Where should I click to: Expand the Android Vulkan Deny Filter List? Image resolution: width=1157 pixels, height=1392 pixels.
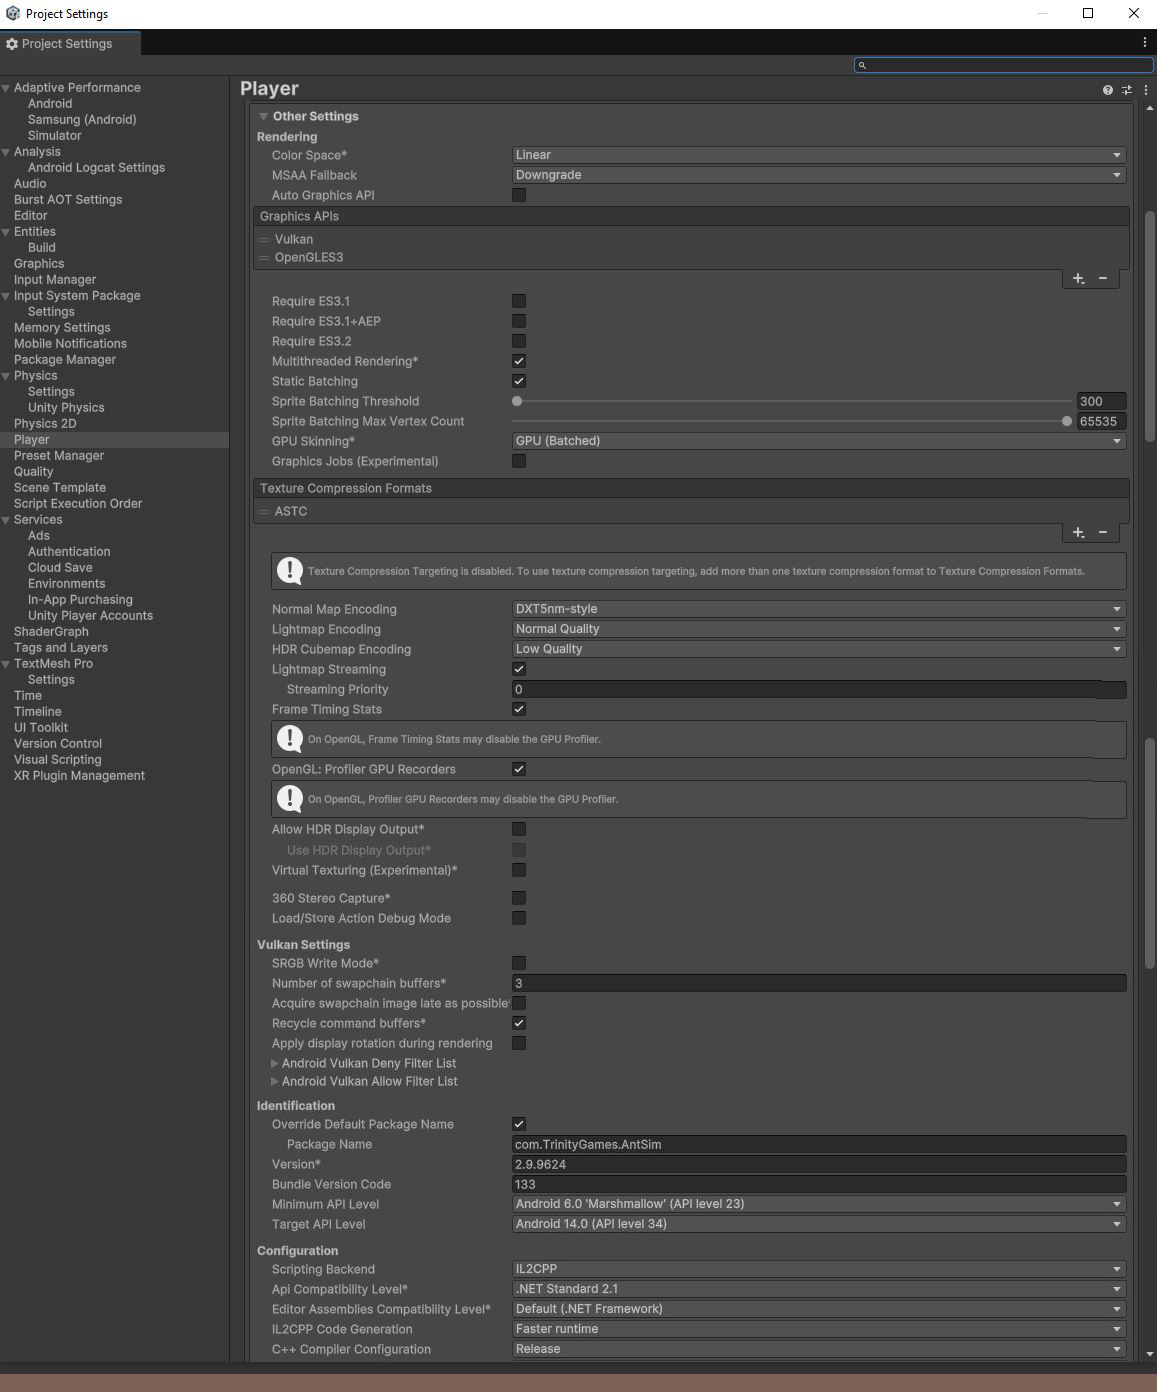pyautogui.click(x=275, y=1063)
